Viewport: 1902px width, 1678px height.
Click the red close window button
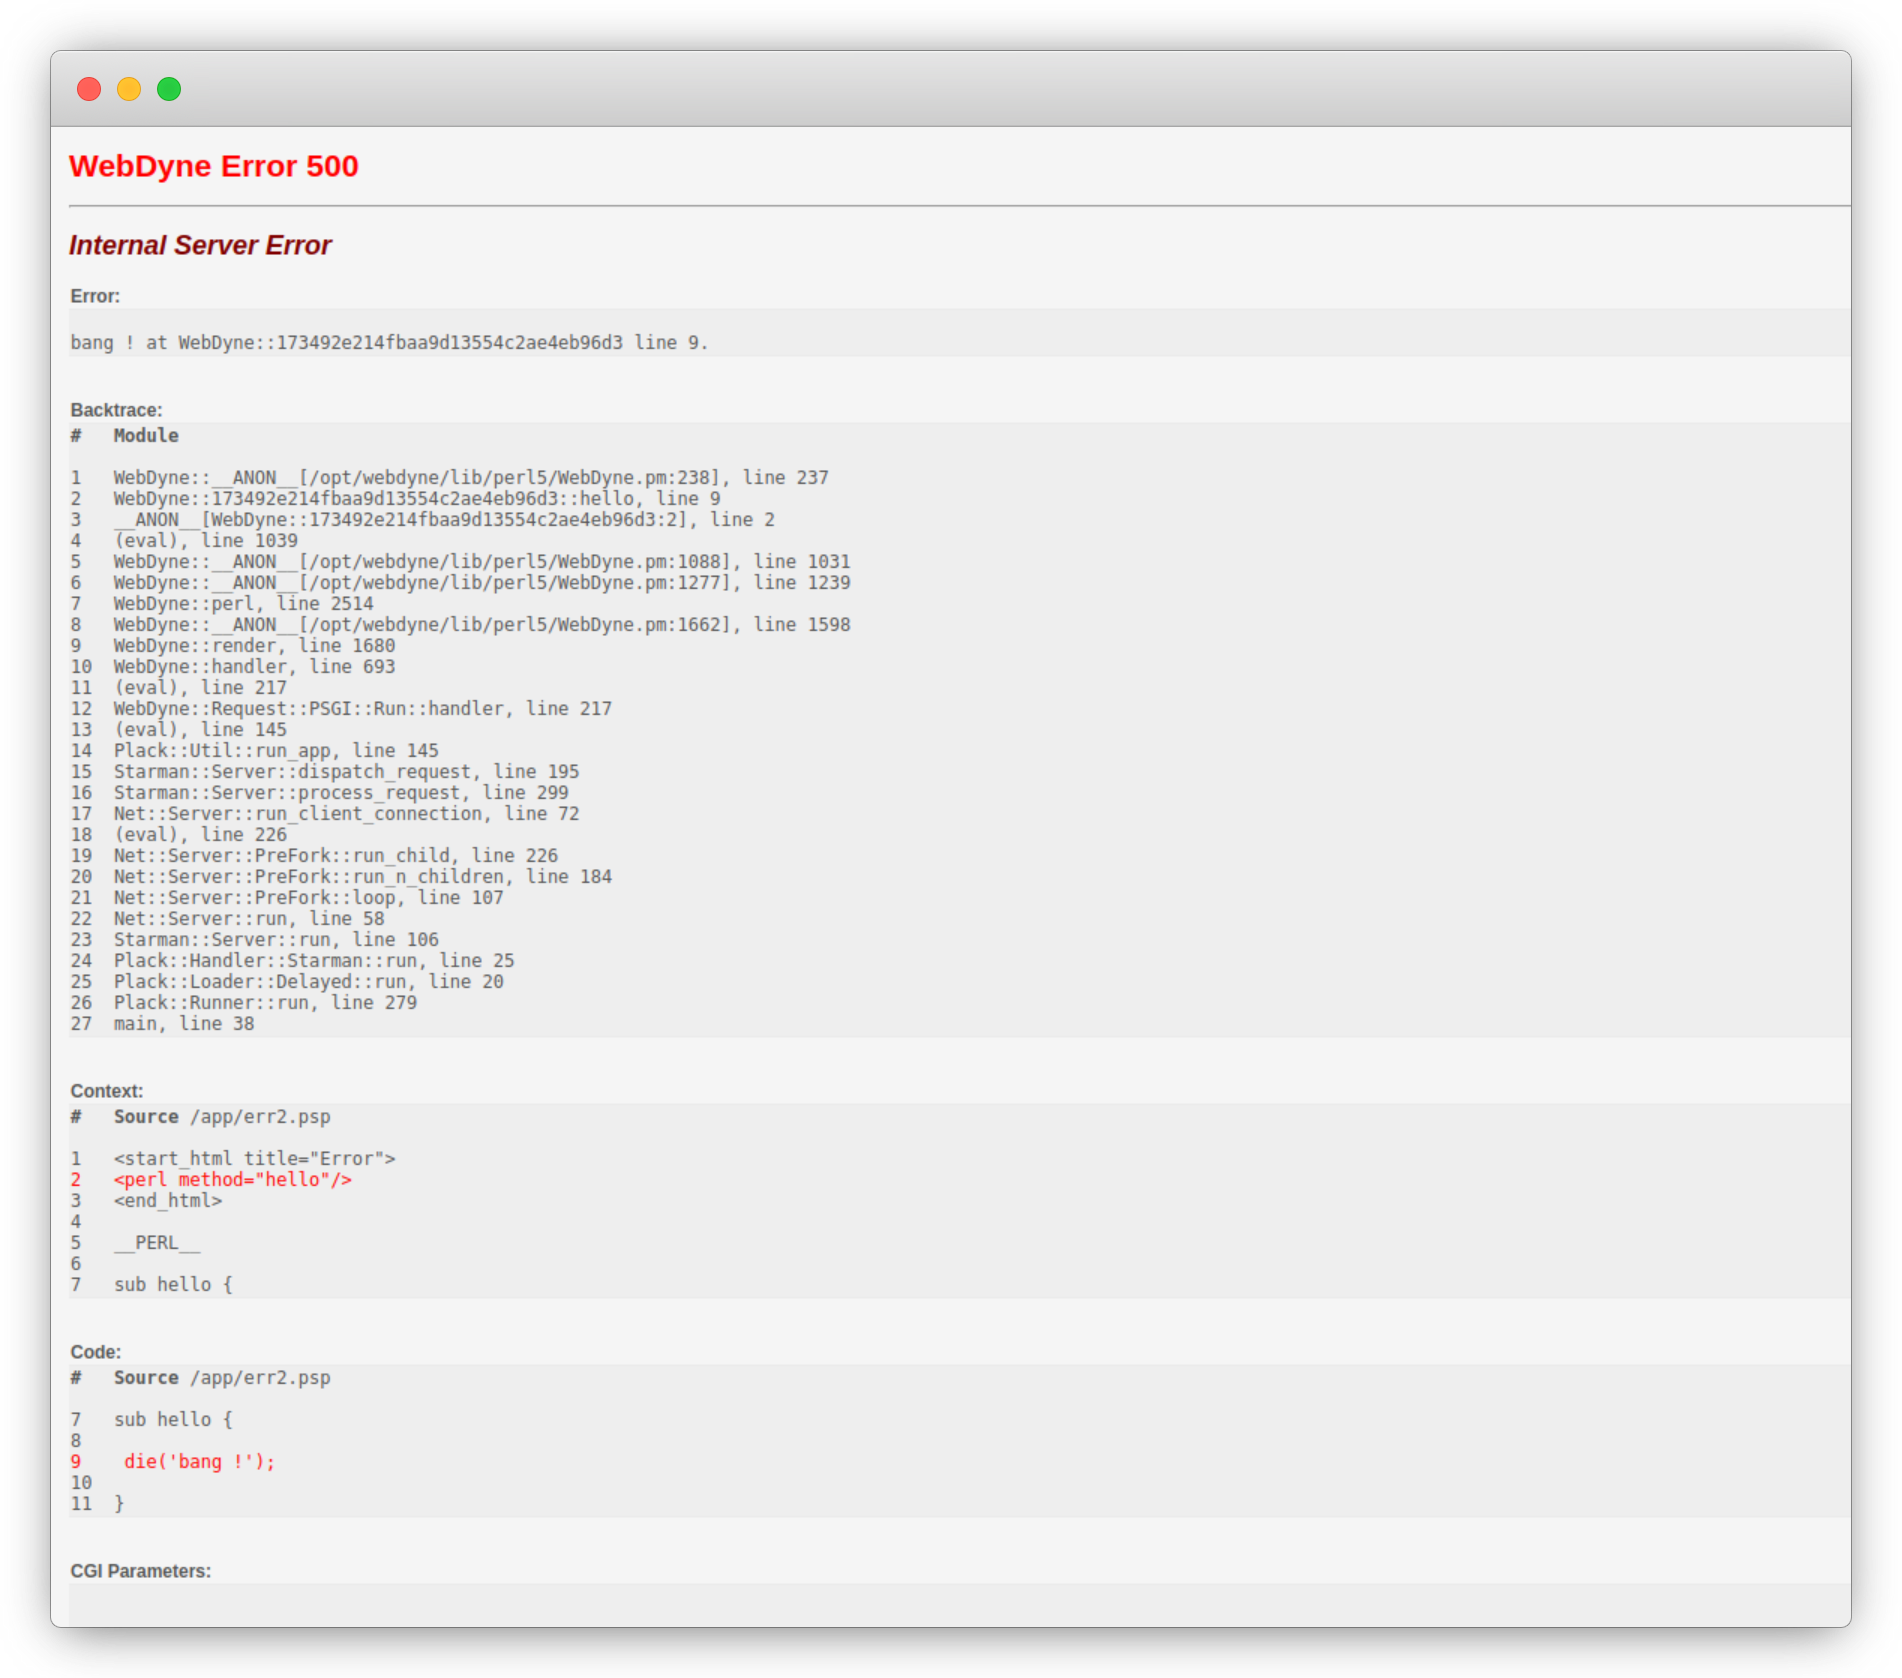[89, 89]
